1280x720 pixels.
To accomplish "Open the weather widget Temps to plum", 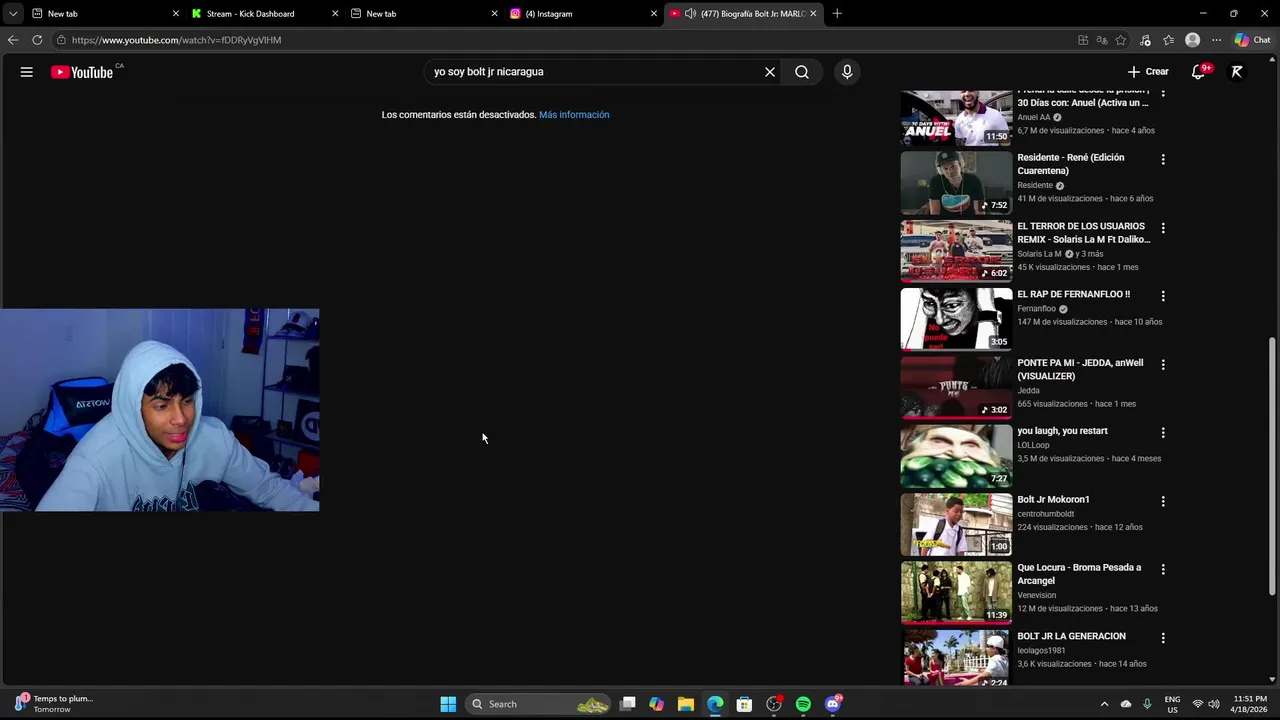I will coord(53,704).
